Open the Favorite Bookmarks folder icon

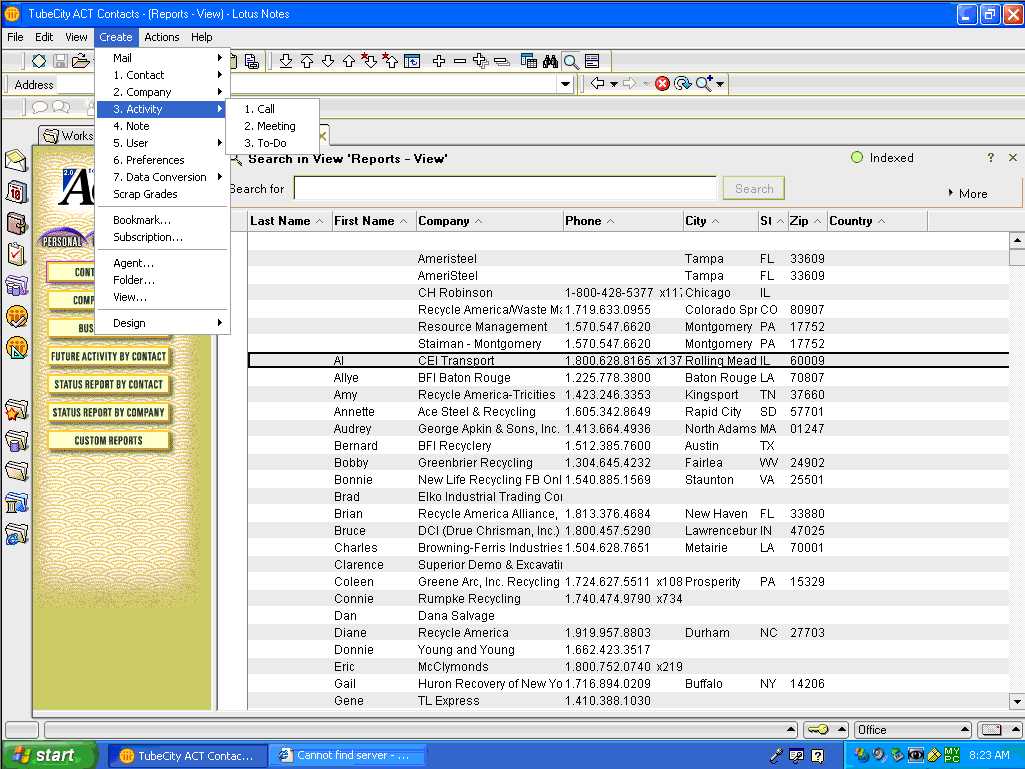(x=16, y=410)
